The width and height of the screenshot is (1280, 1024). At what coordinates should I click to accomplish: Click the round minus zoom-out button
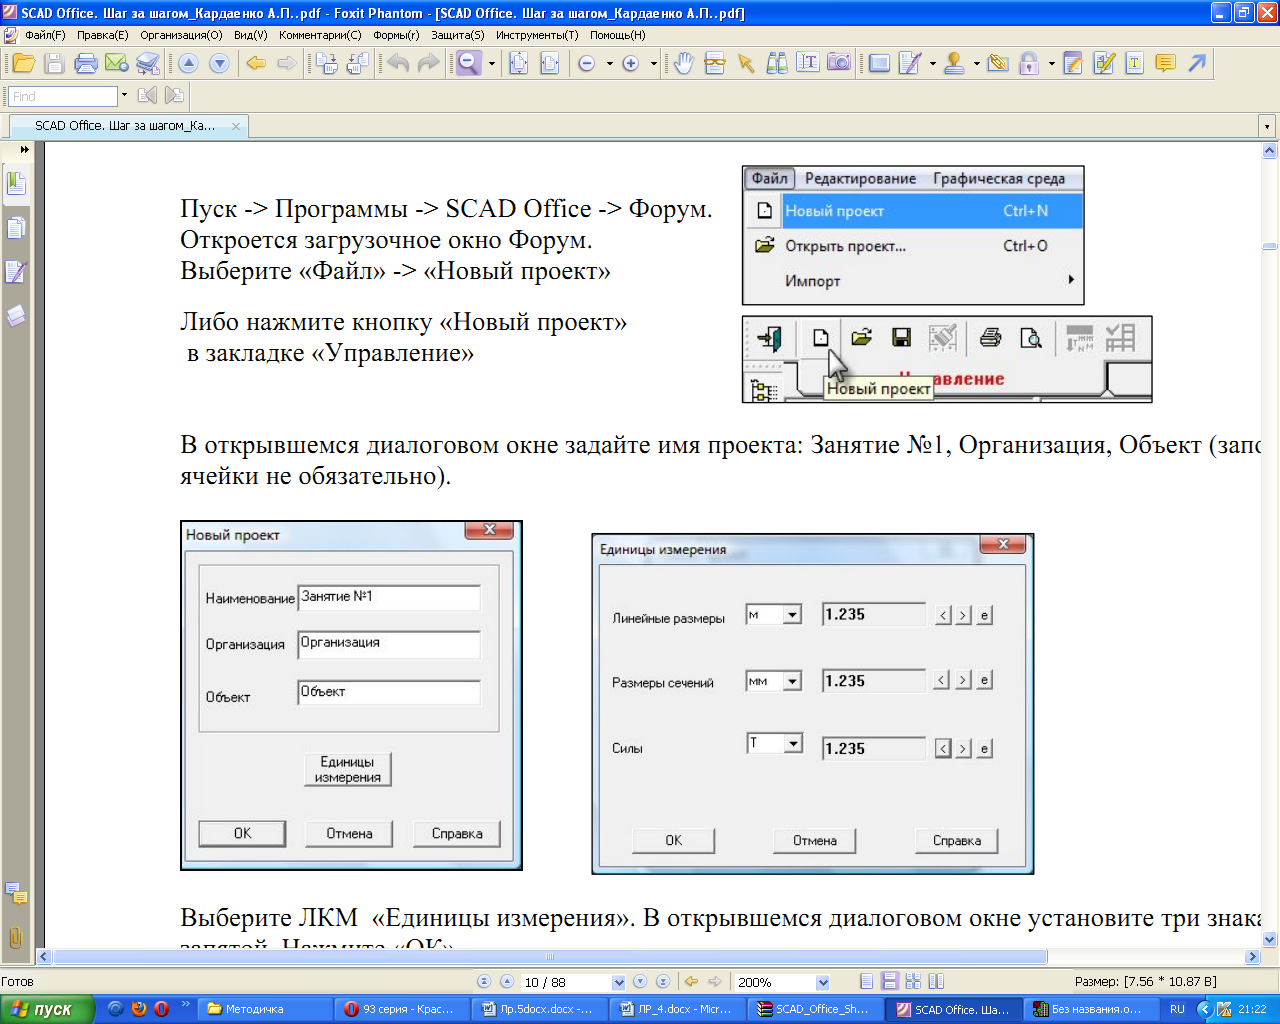[587, 63]
